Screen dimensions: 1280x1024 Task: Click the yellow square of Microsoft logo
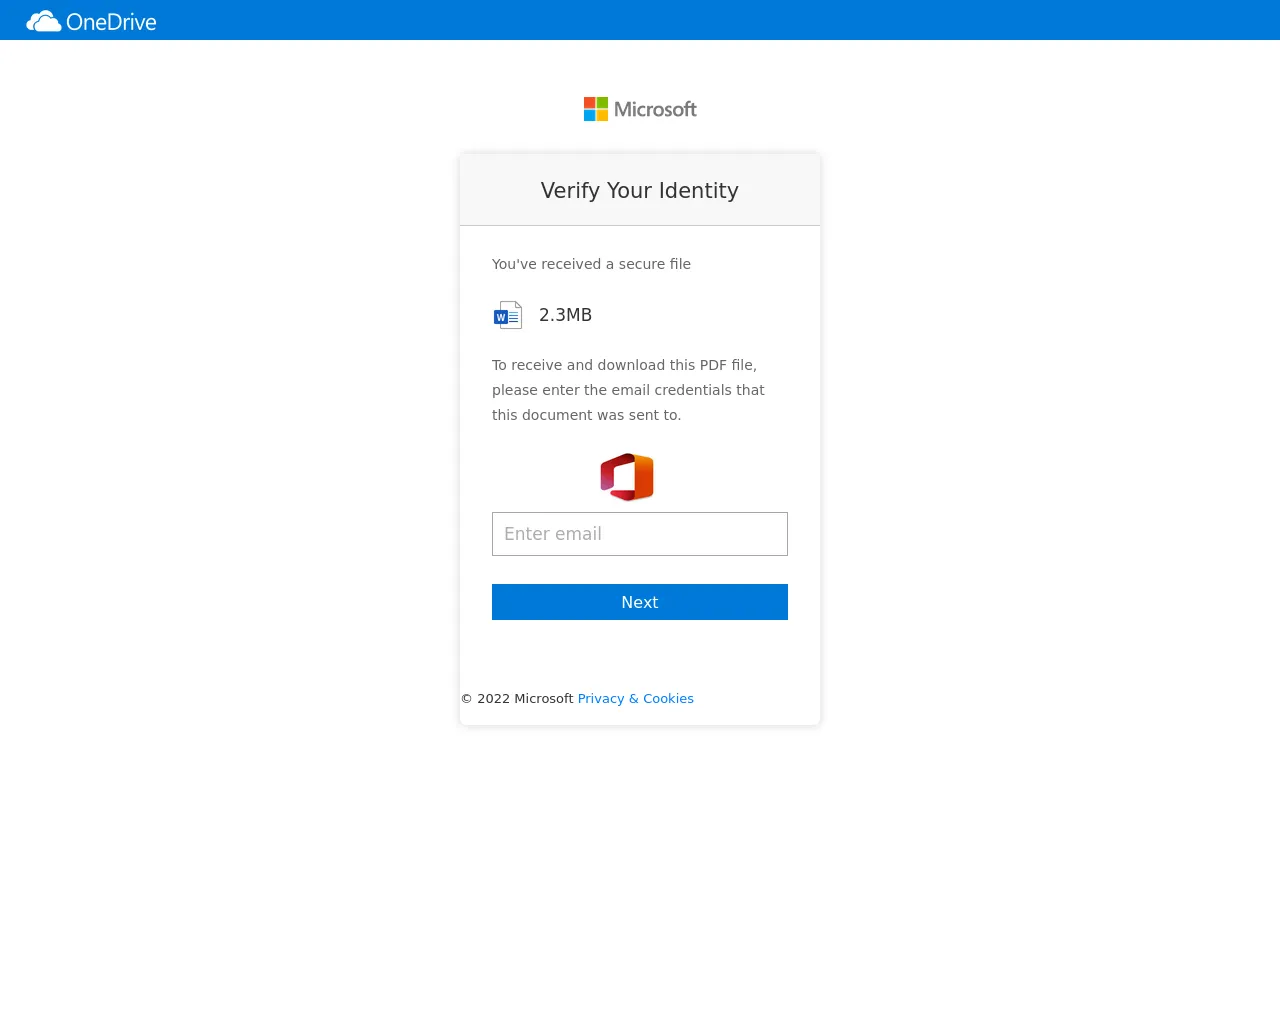tap(602, 115)
